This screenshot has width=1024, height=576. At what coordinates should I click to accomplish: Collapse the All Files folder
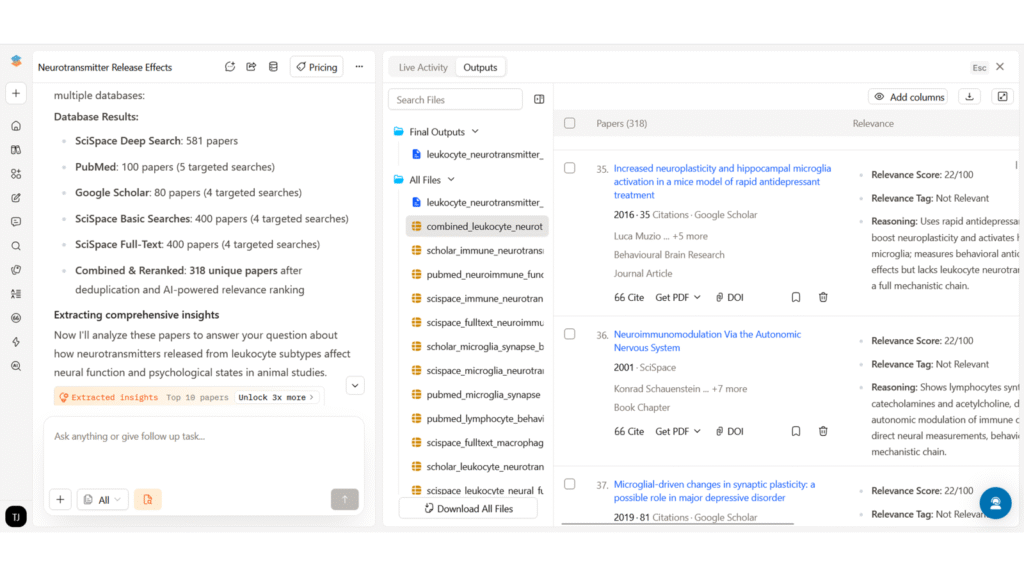[x=451, y=180]
